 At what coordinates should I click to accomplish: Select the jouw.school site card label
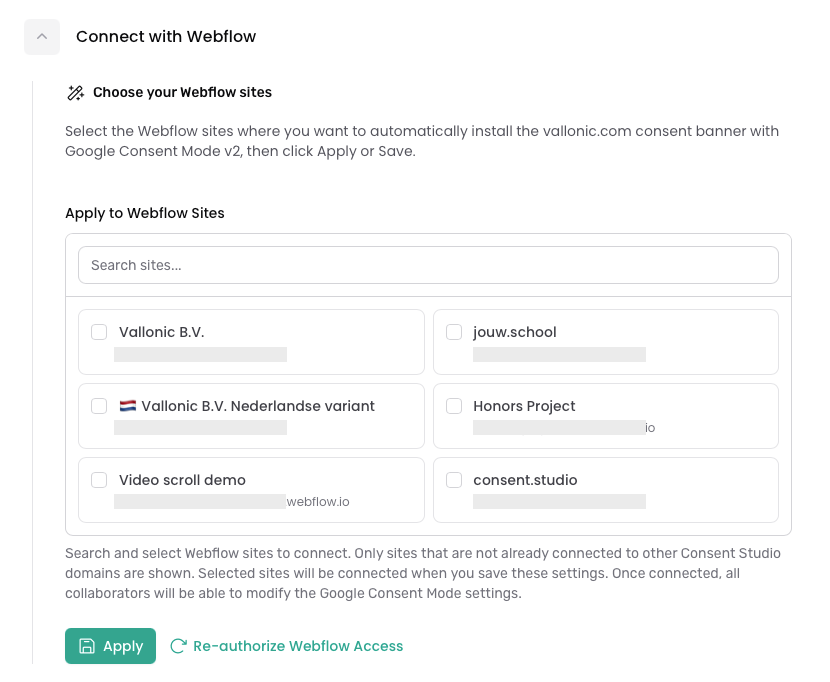tap(515, 332)
